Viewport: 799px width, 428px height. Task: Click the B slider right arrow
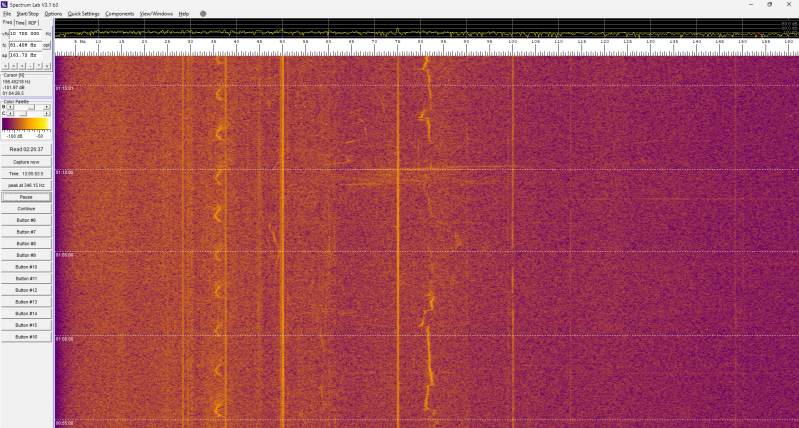coord(46,107)
